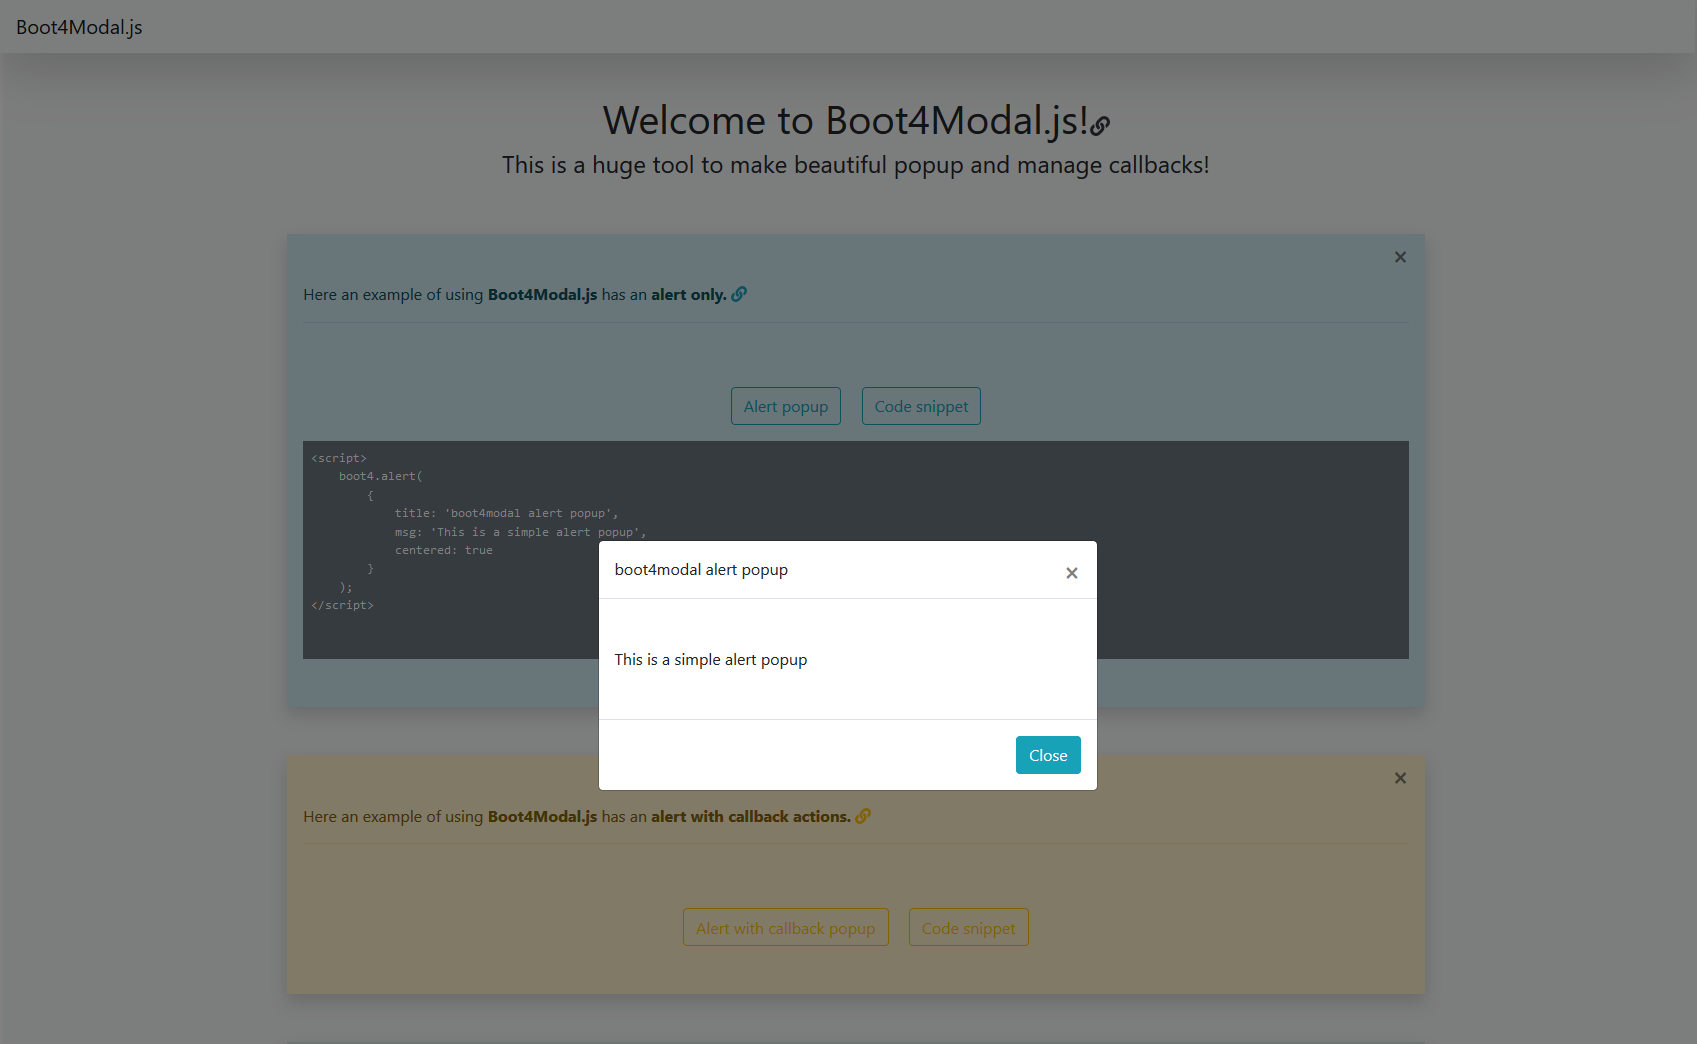1697x1044 pixels.
Task: Close the boot4modal alert popup
Action: click(x=1047, y=755)
